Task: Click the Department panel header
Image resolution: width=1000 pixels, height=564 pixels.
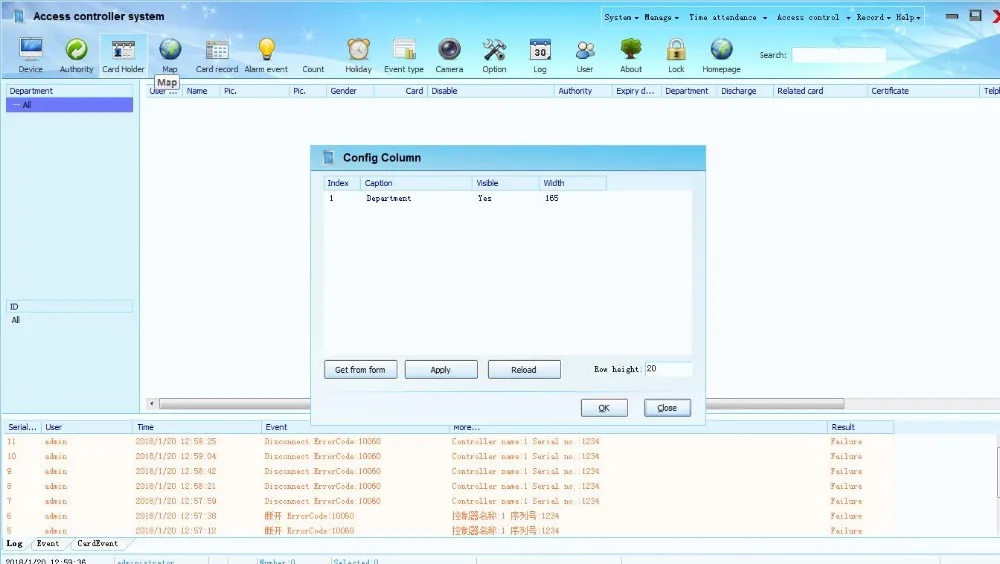Action: tap(70, 91)
